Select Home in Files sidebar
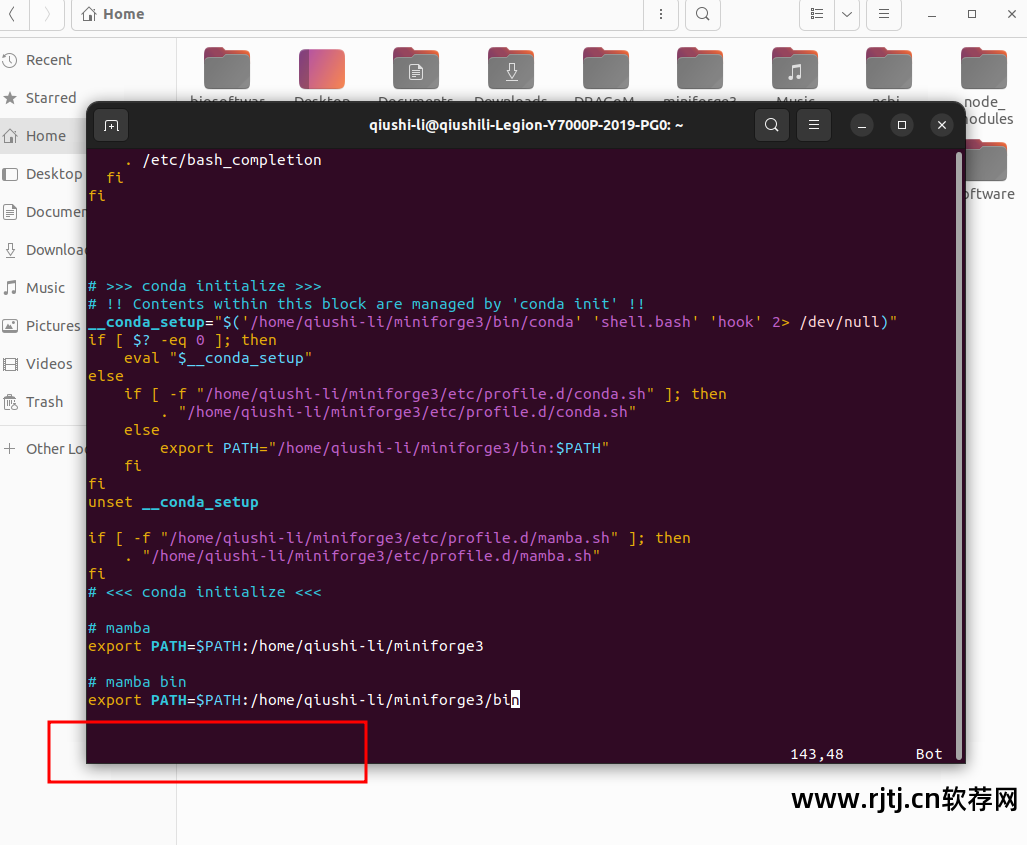 (43, 136)
